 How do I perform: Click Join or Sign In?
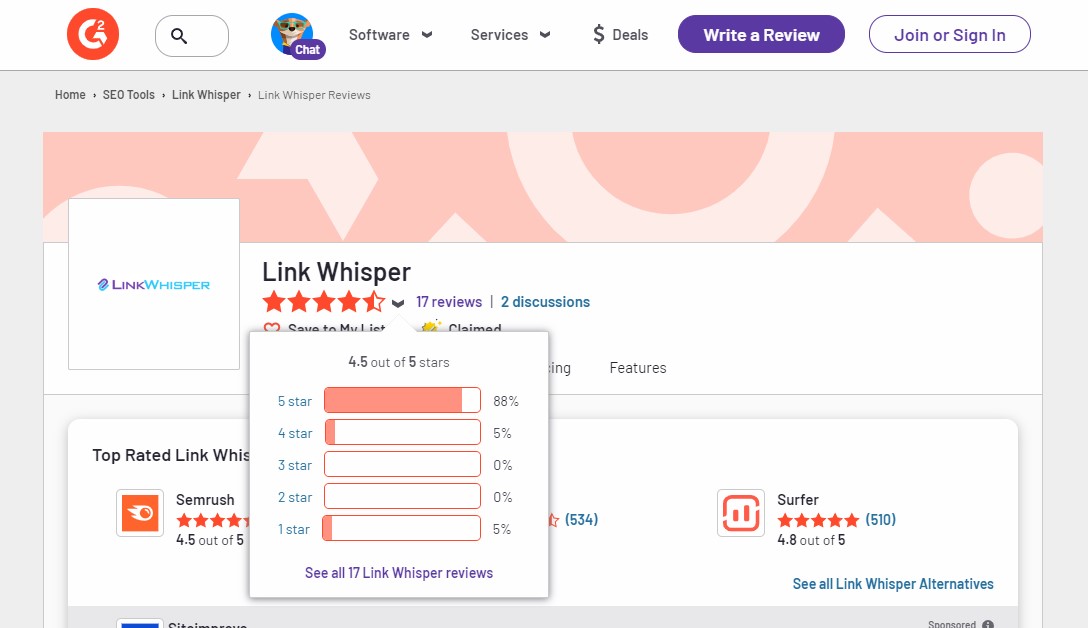(x=949, y=34)
